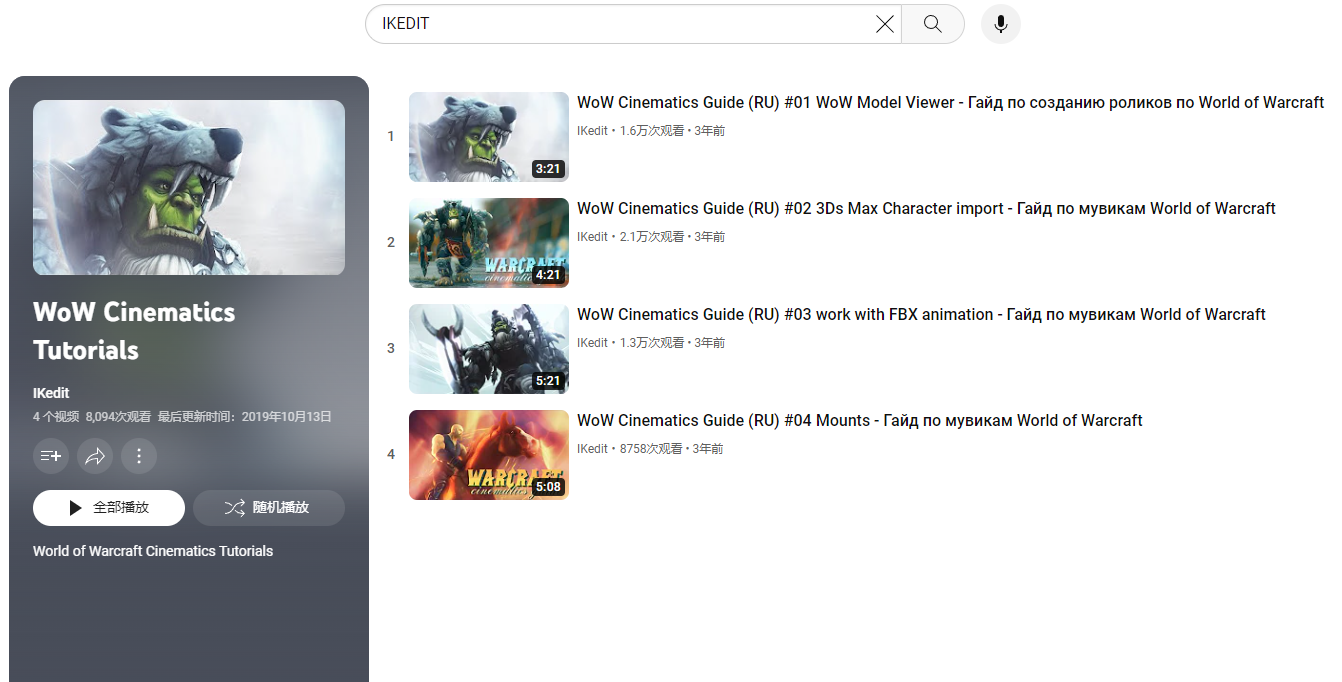Open title link for #02 3Ds Max Character import
Image resolution: width=1342 pixels, height=682 pixels.
pyautogui.click(x=925, y=208)
